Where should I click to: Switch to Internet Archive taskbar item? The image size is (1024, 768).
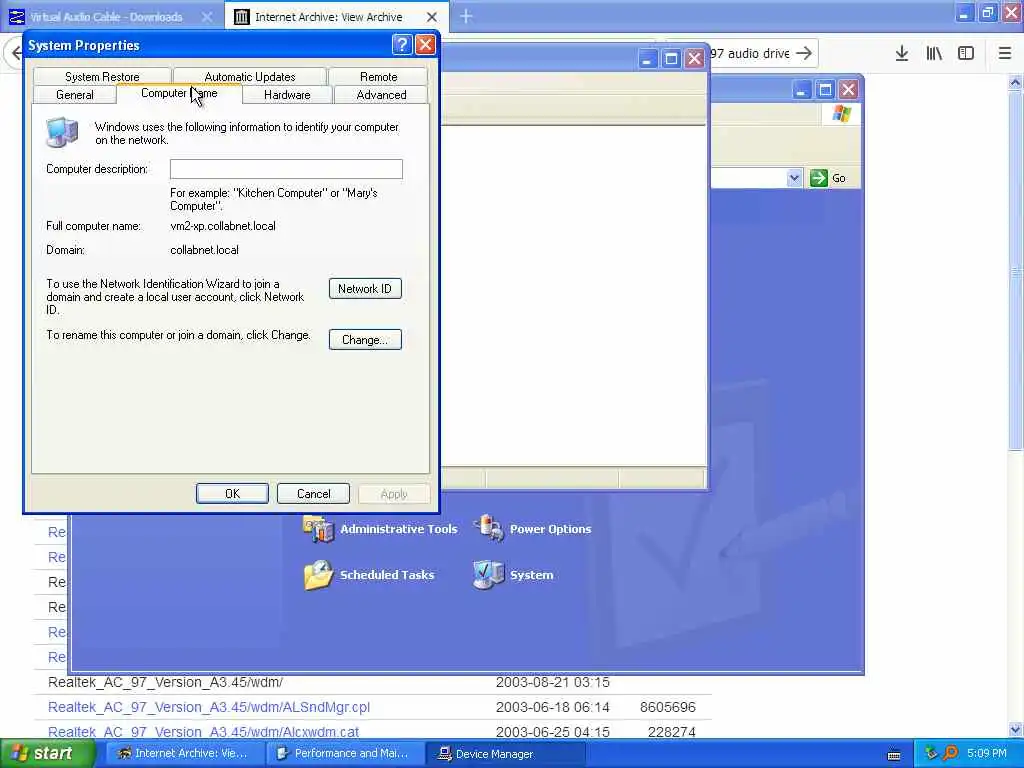184,754
